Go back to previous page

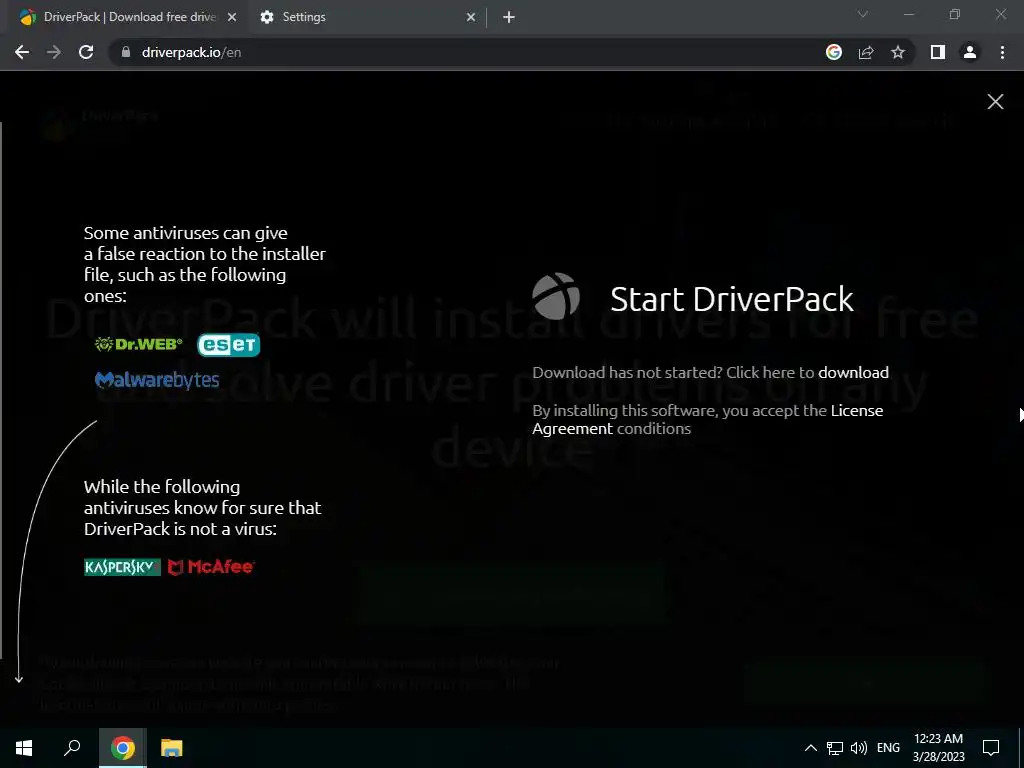coord(22,52)
